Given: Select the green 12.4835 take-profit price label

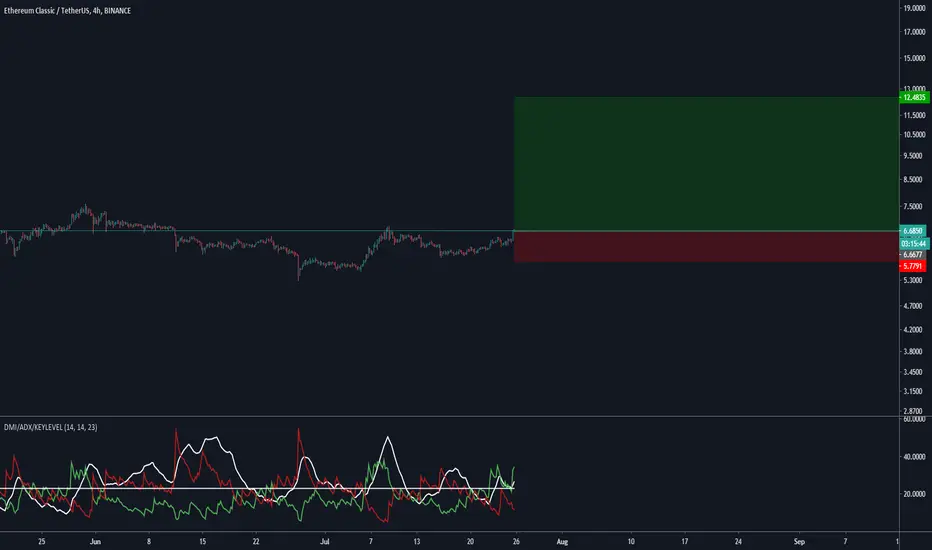Looking at the screenshot, I should pos(914,97).
